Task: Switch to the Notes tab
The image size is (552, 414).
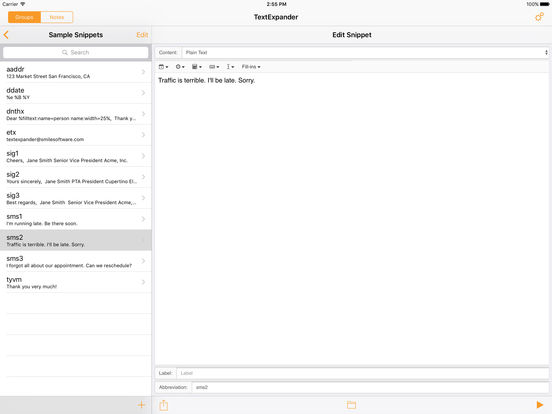Action: 57,17
